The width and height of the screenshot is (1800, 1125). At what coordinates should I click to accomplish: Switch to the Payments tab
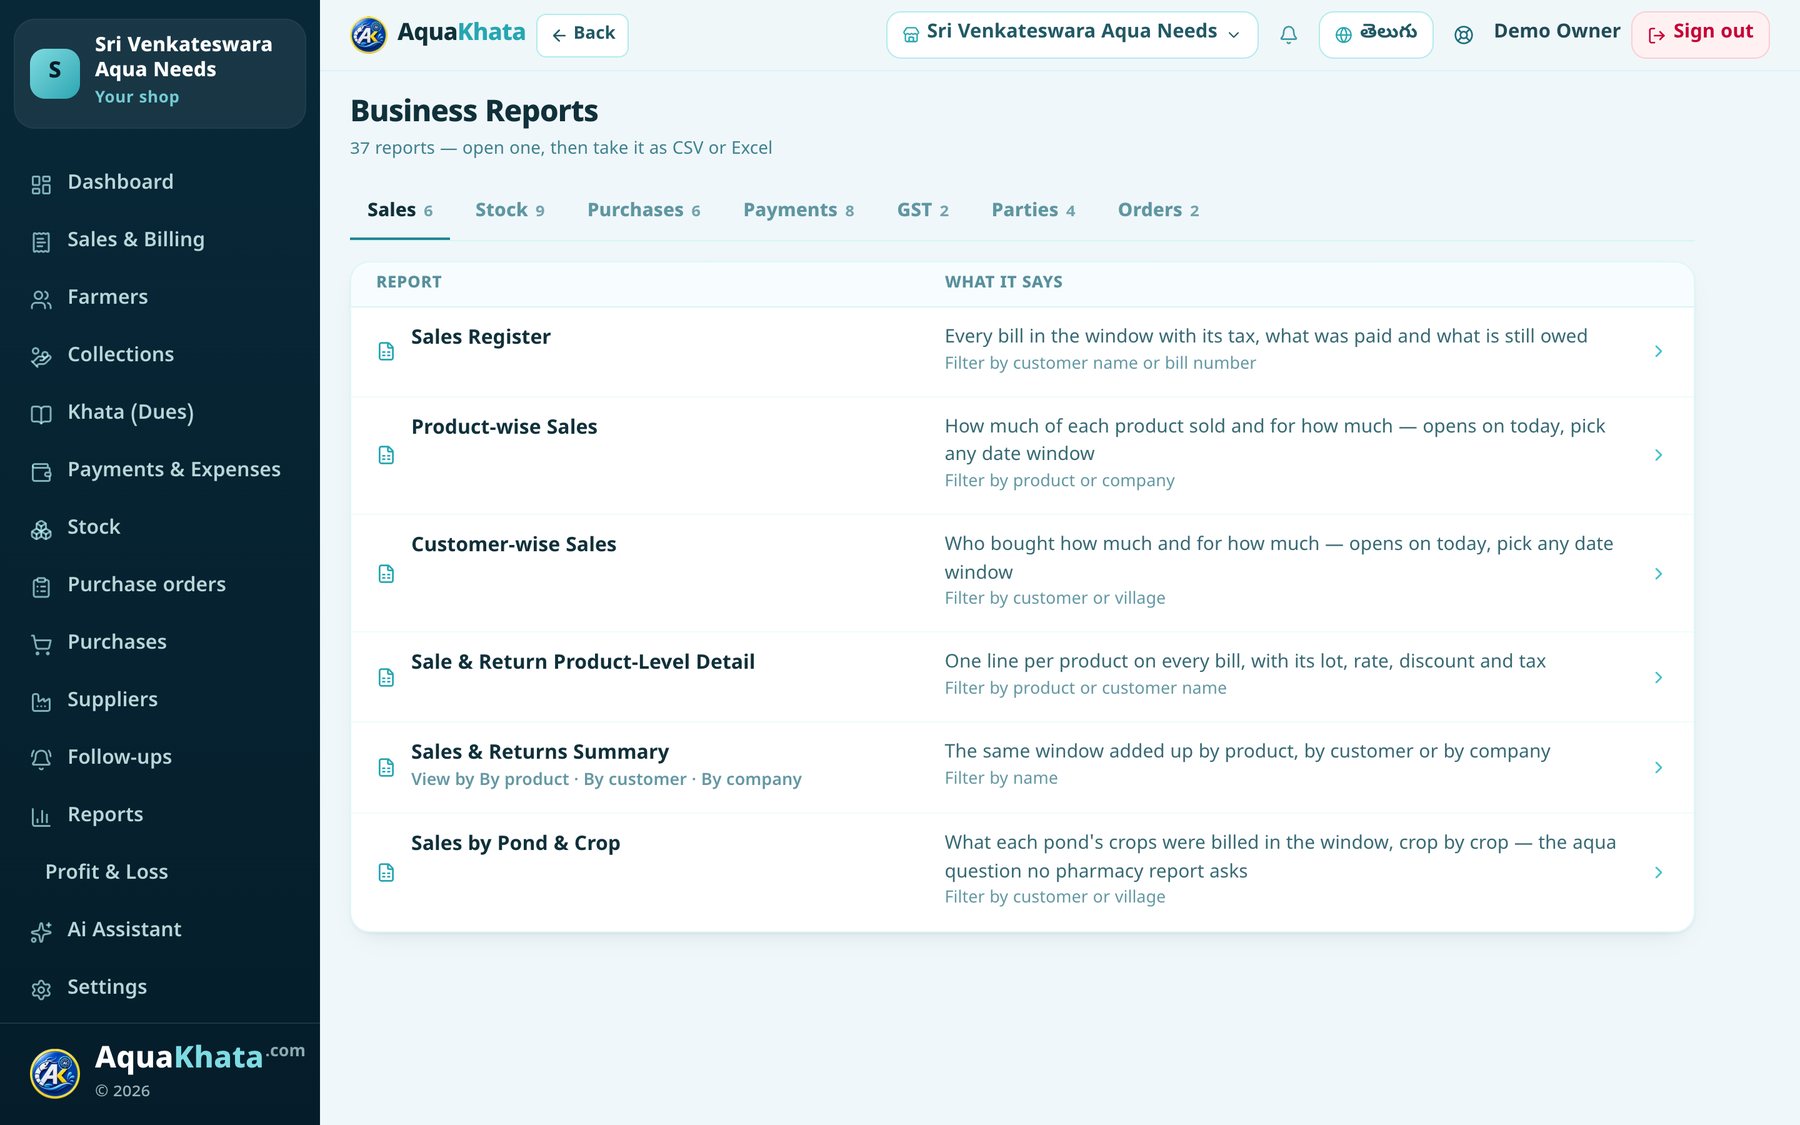point(798,210)
